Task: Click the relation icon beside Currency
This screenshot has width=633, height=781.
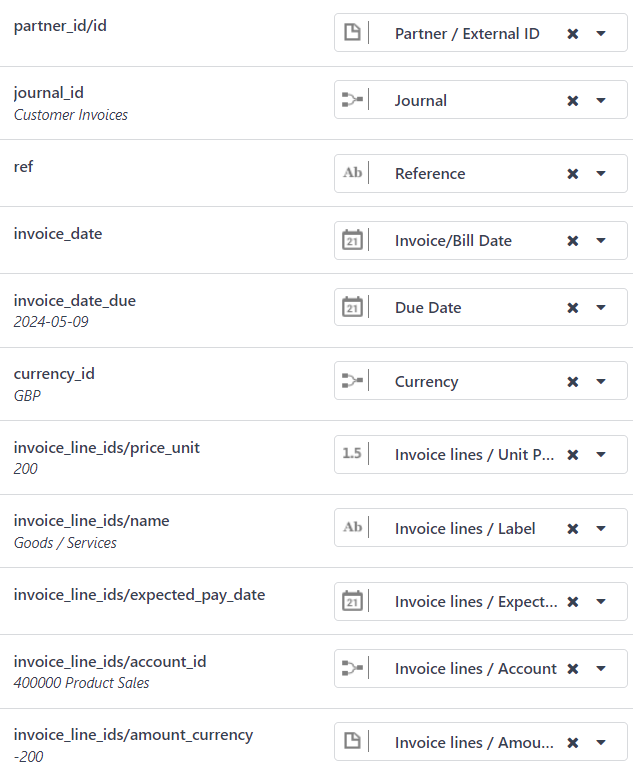Action: pyautogui.click(x=352, y=381)
